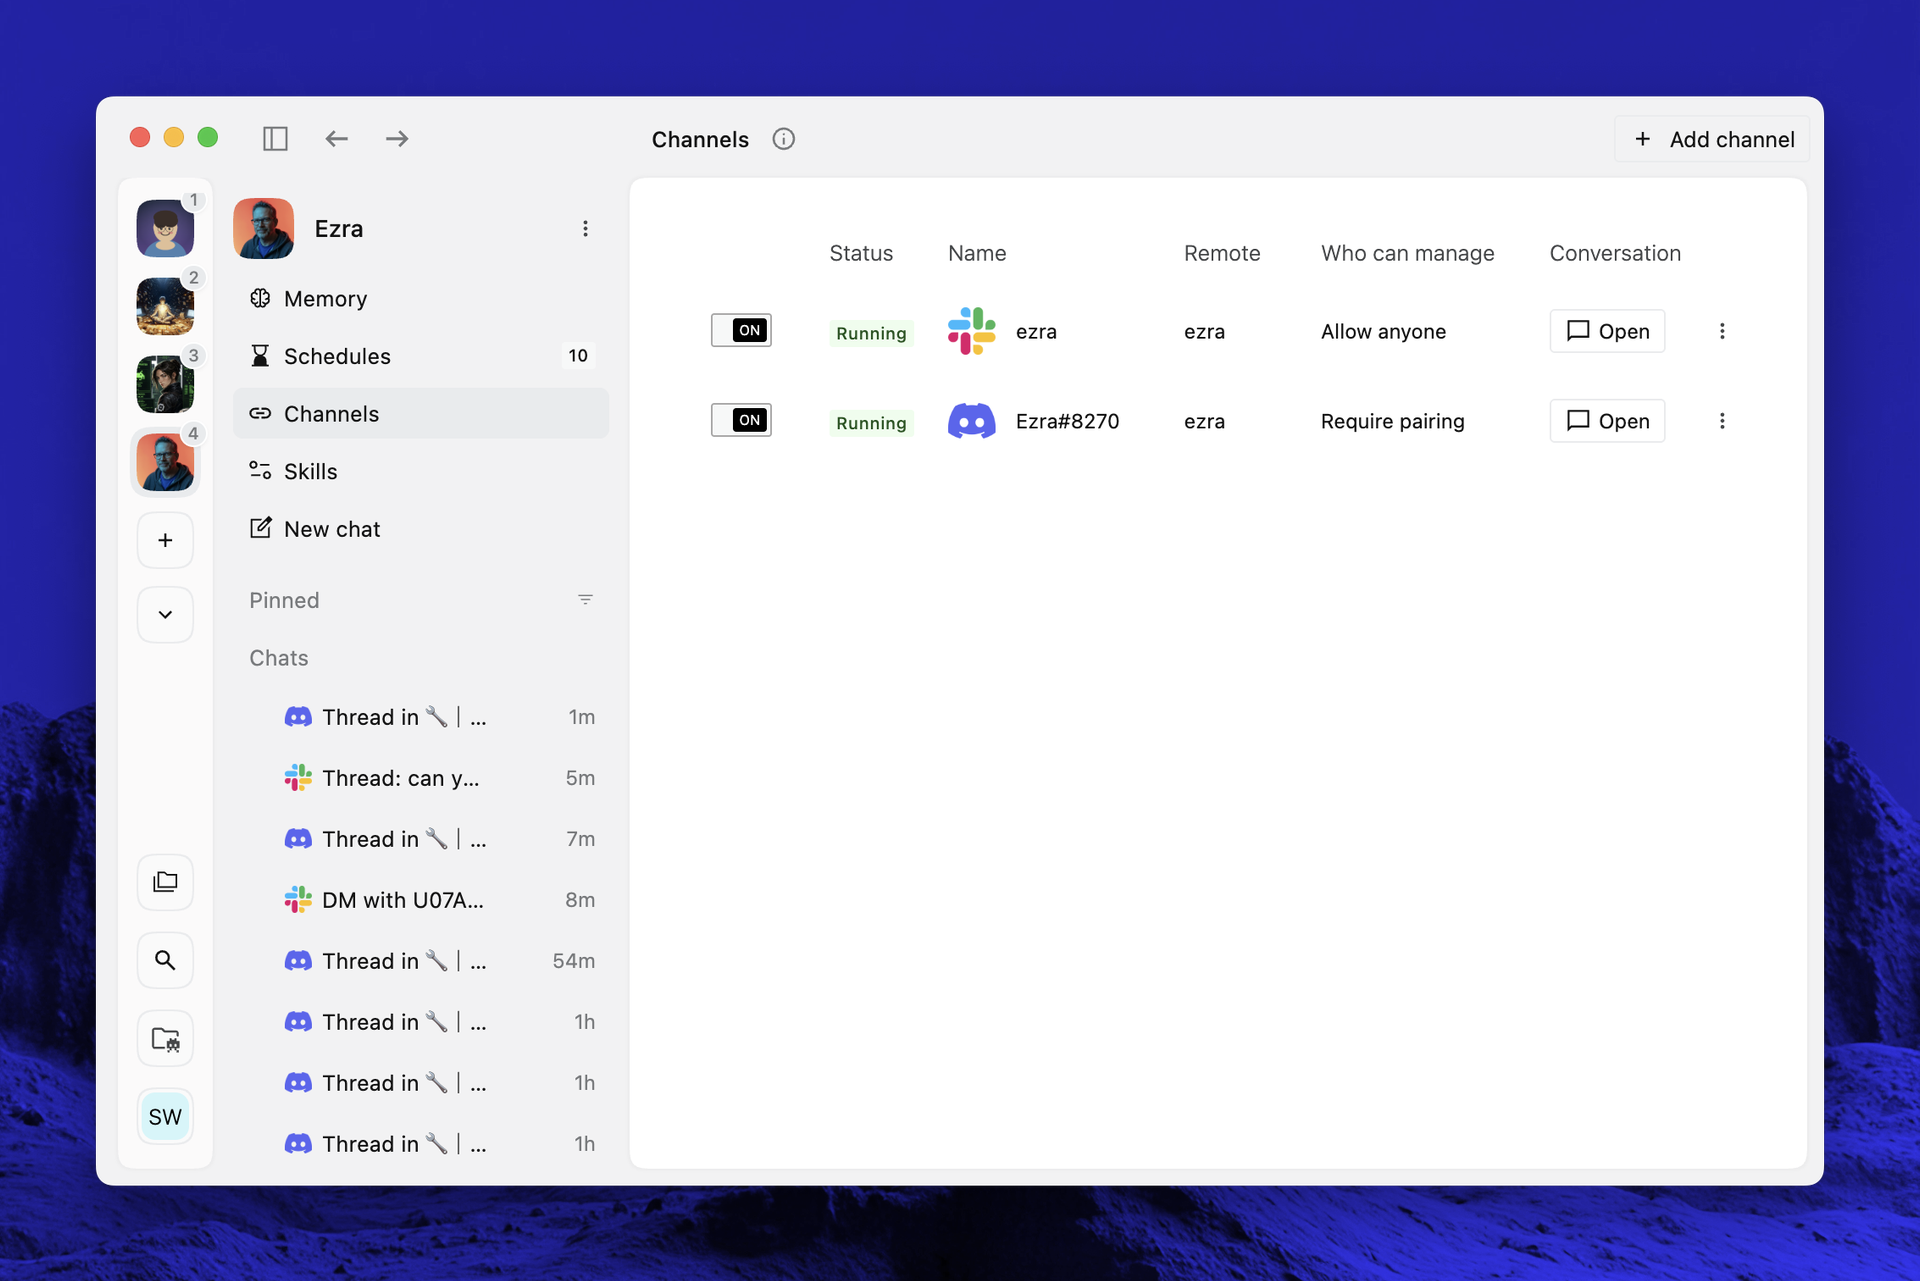This screenshot has height=1281, width=1920.
Task: Open search with magnifier icon
Action: (165, 960)
